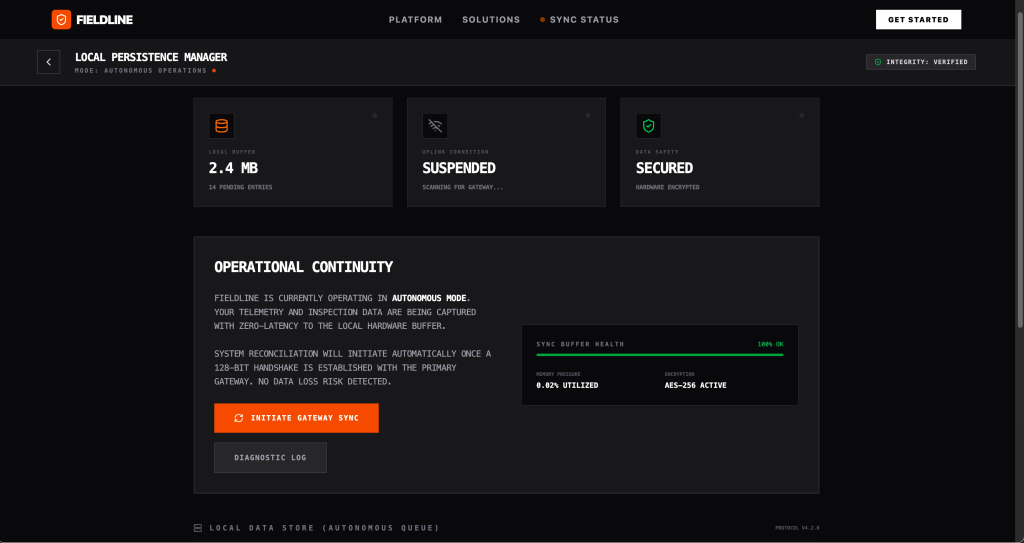Click the Suspended uplink status text

pos(459,168)
